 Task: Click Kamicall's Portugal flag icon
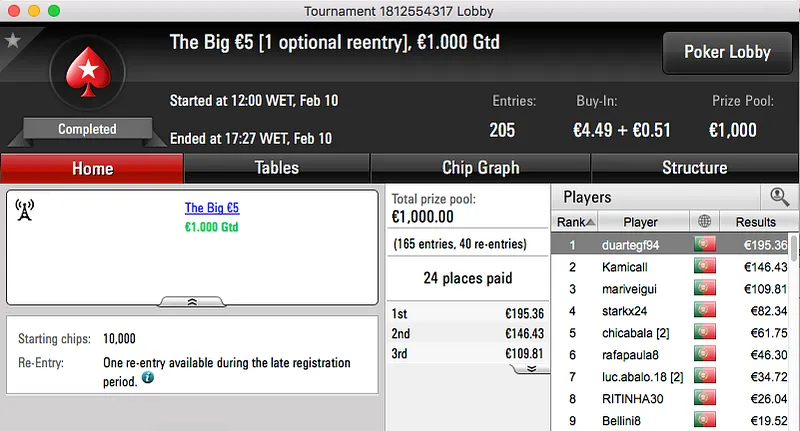[706, 267]
